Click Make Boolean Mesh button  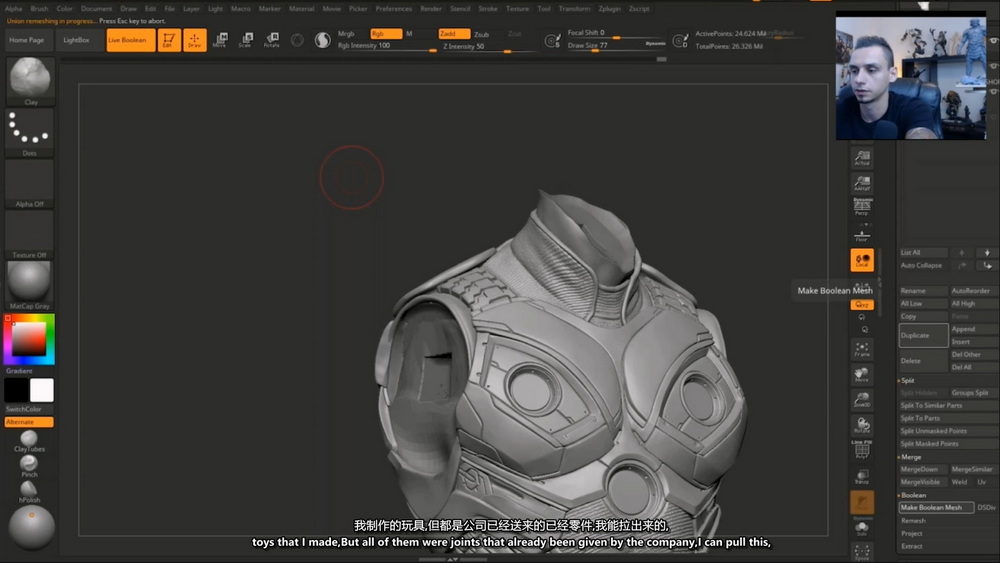(x=936, y=508)
